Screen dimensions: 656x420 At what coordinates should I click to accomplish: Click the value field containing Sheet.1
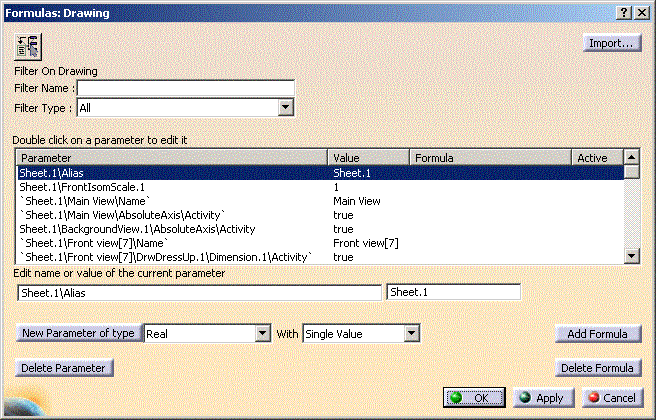(x=453, y=292)
